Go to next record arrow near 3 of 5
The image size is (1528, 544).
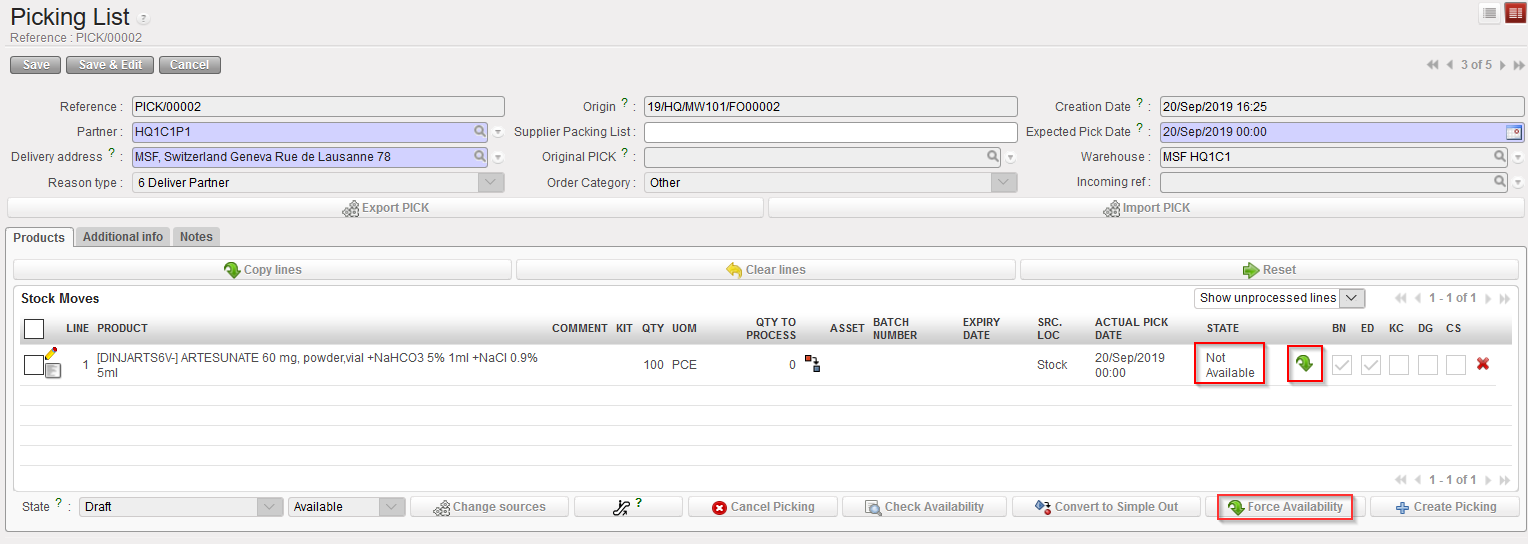pos(1503,65)
